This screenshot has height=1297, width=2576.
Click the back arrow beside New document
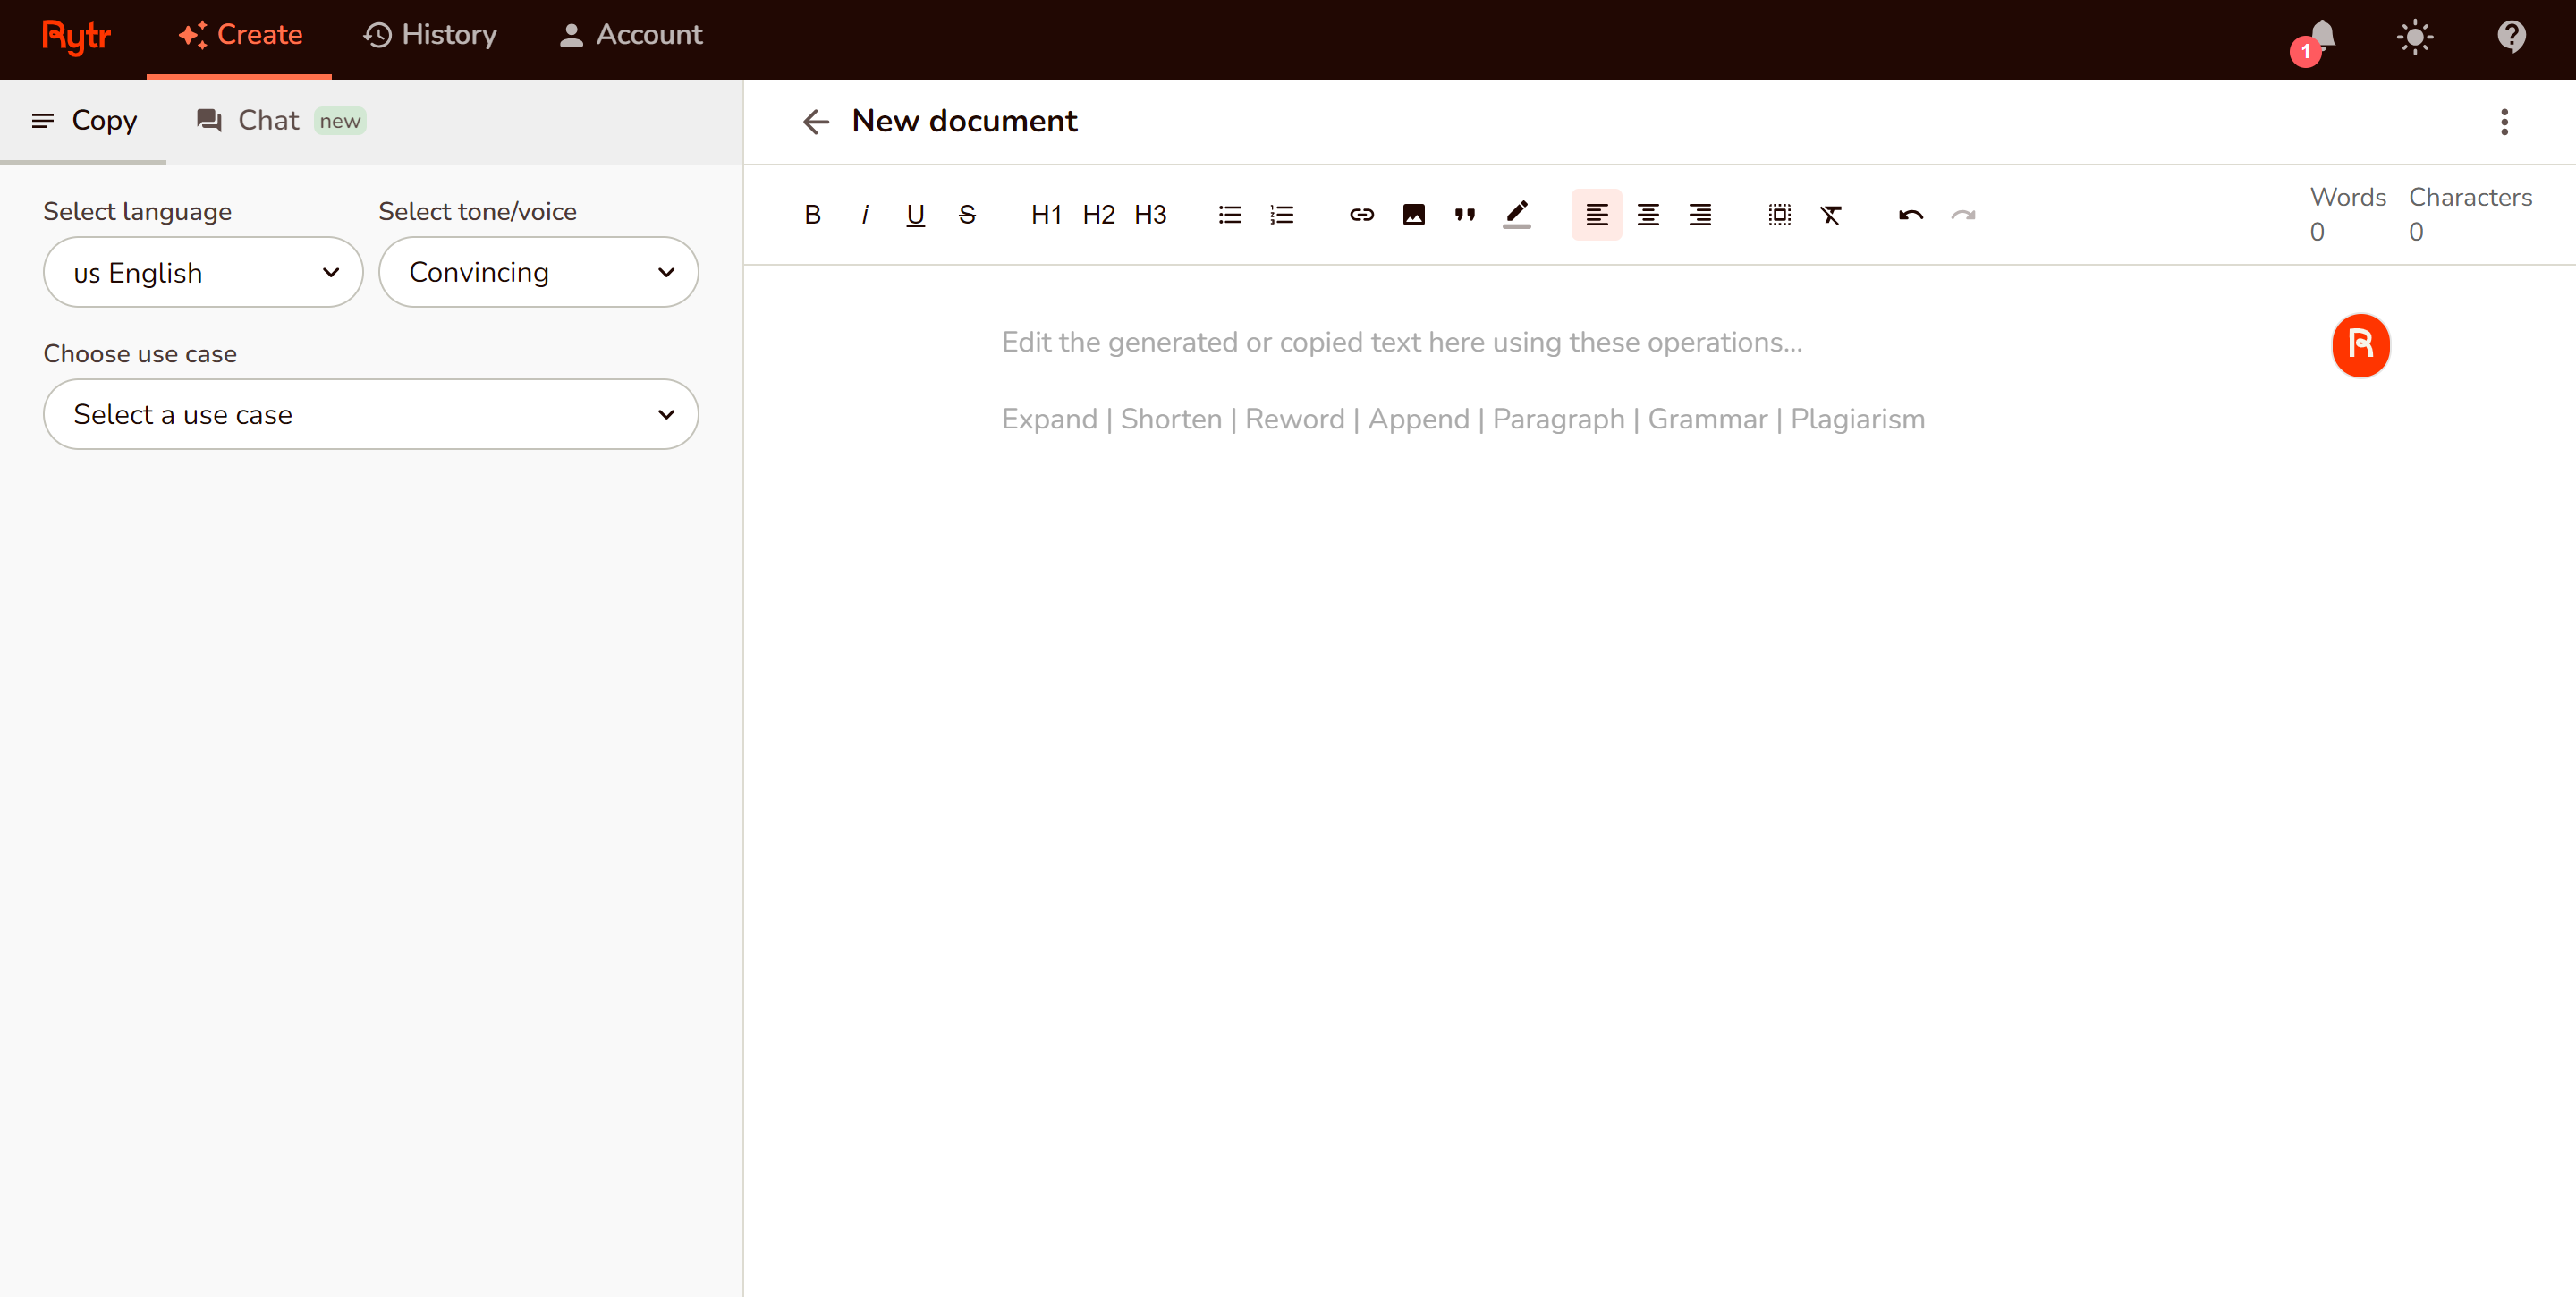[816, 122]
